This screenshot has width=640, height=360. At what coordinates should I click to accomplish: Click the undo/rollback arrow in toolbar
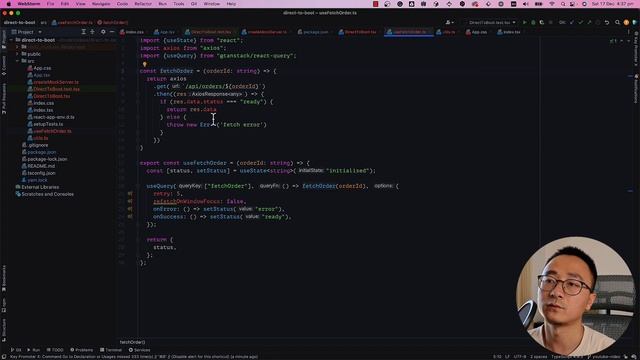tap(607, 22)
